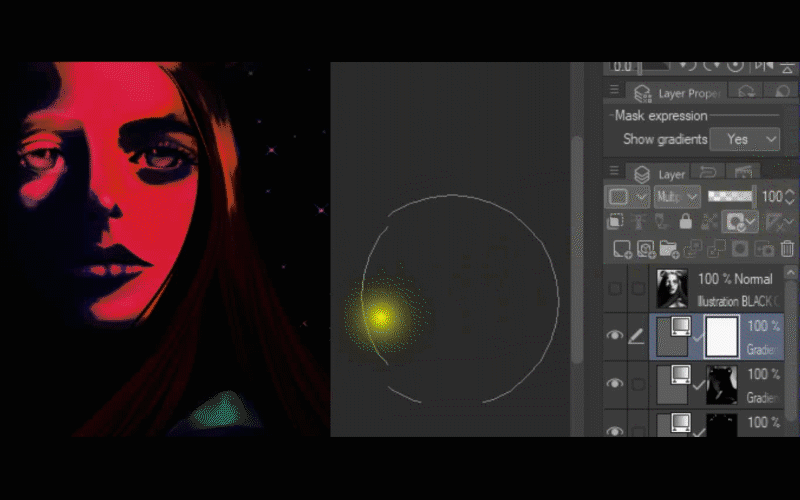Switch to the third tab beside Layer

coord(743,172)
